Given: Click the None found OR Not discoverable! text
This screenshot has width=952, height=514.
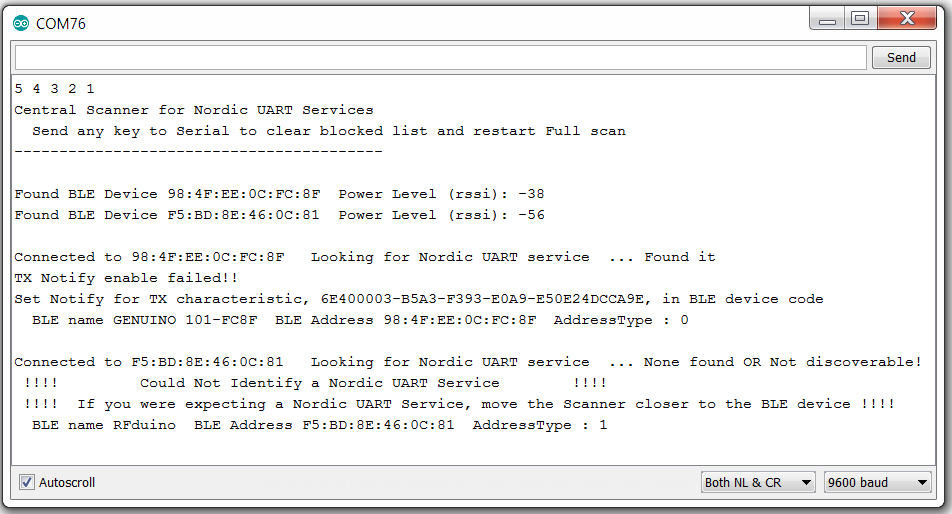Looking at the screenshot, I should [782, 362].
